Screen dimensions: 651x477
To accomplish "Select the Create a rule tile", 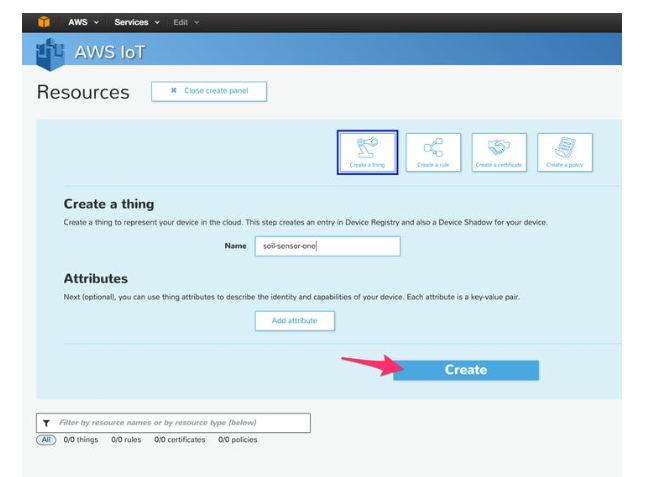I will click(x=433, y=152).
